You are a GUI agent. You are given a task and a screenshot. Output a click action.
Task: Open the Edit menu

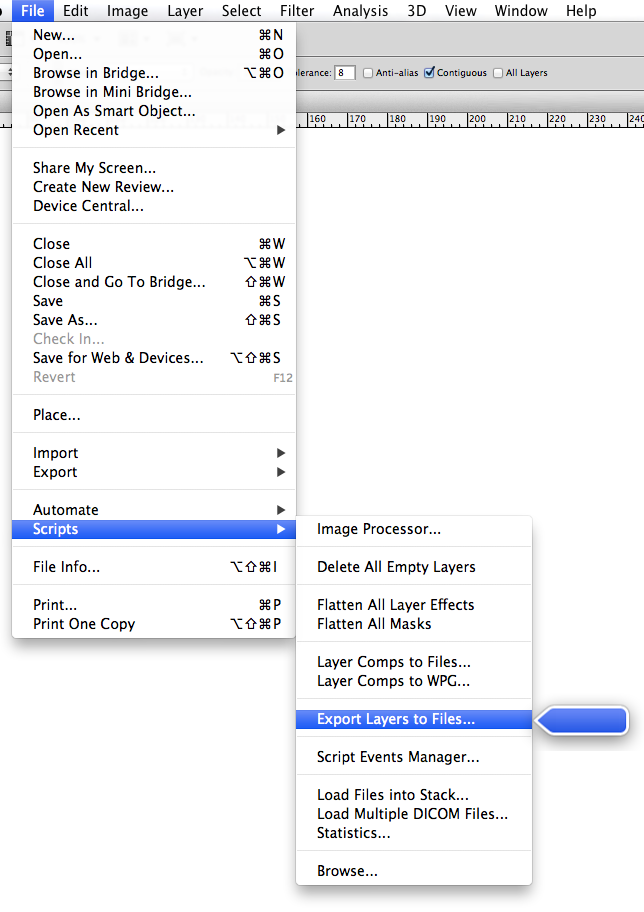point(76,10)
